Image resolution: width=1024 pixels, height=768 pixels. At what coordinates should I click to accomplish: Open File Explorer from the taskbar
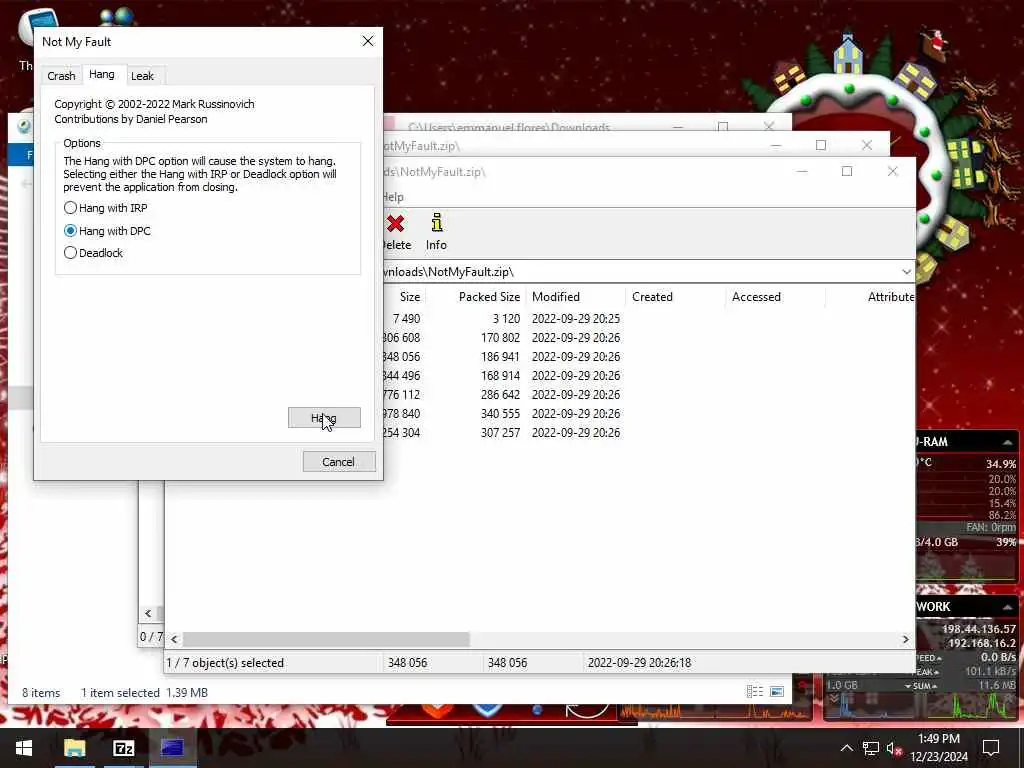tap(74, 748)
